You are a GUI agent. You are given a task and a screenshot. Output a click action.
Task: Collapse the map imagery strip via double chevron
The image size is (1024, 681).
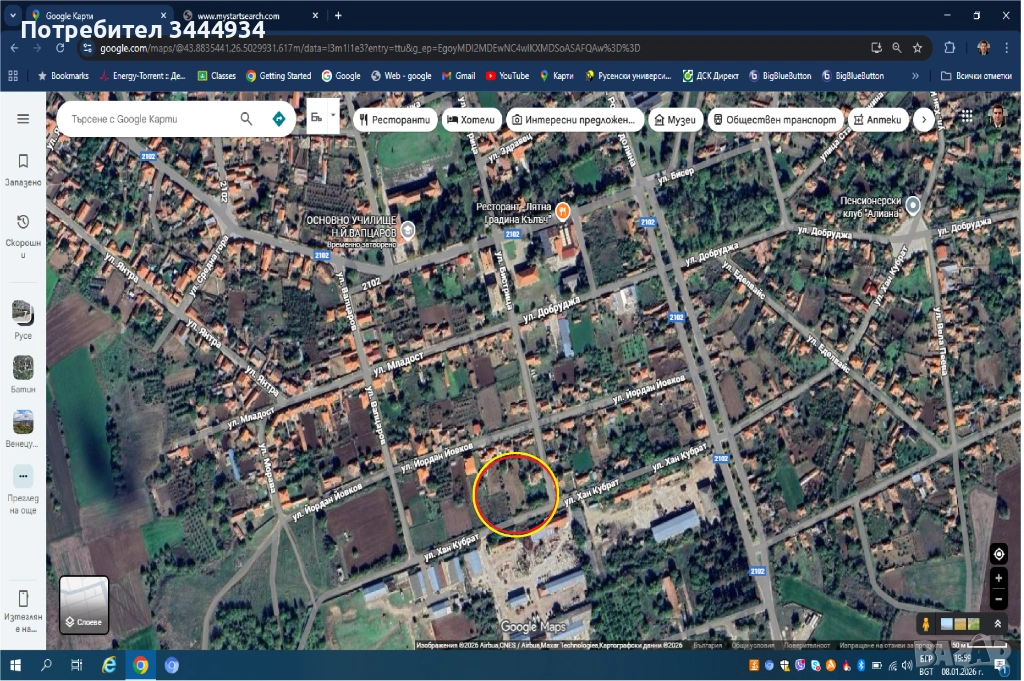[998, 624]
